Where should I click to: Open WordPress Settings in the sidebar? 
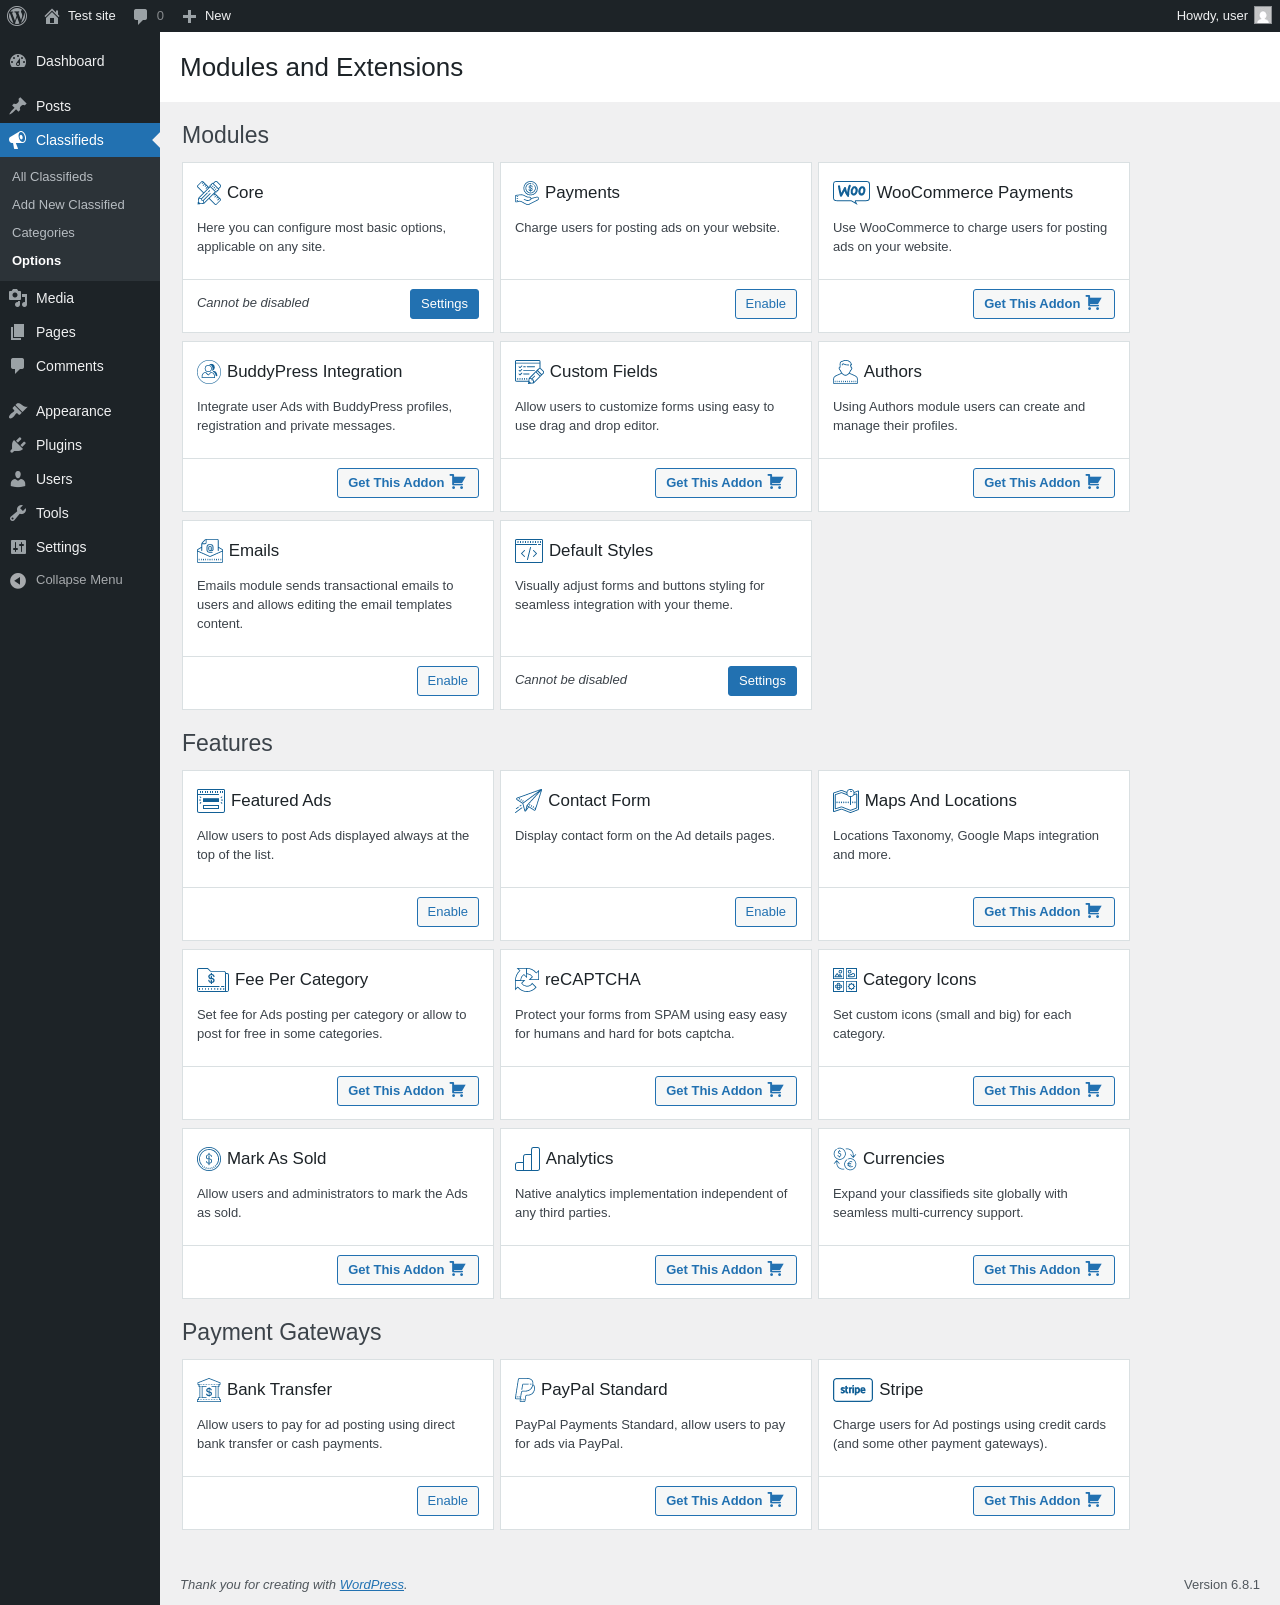tap(80, 547)
